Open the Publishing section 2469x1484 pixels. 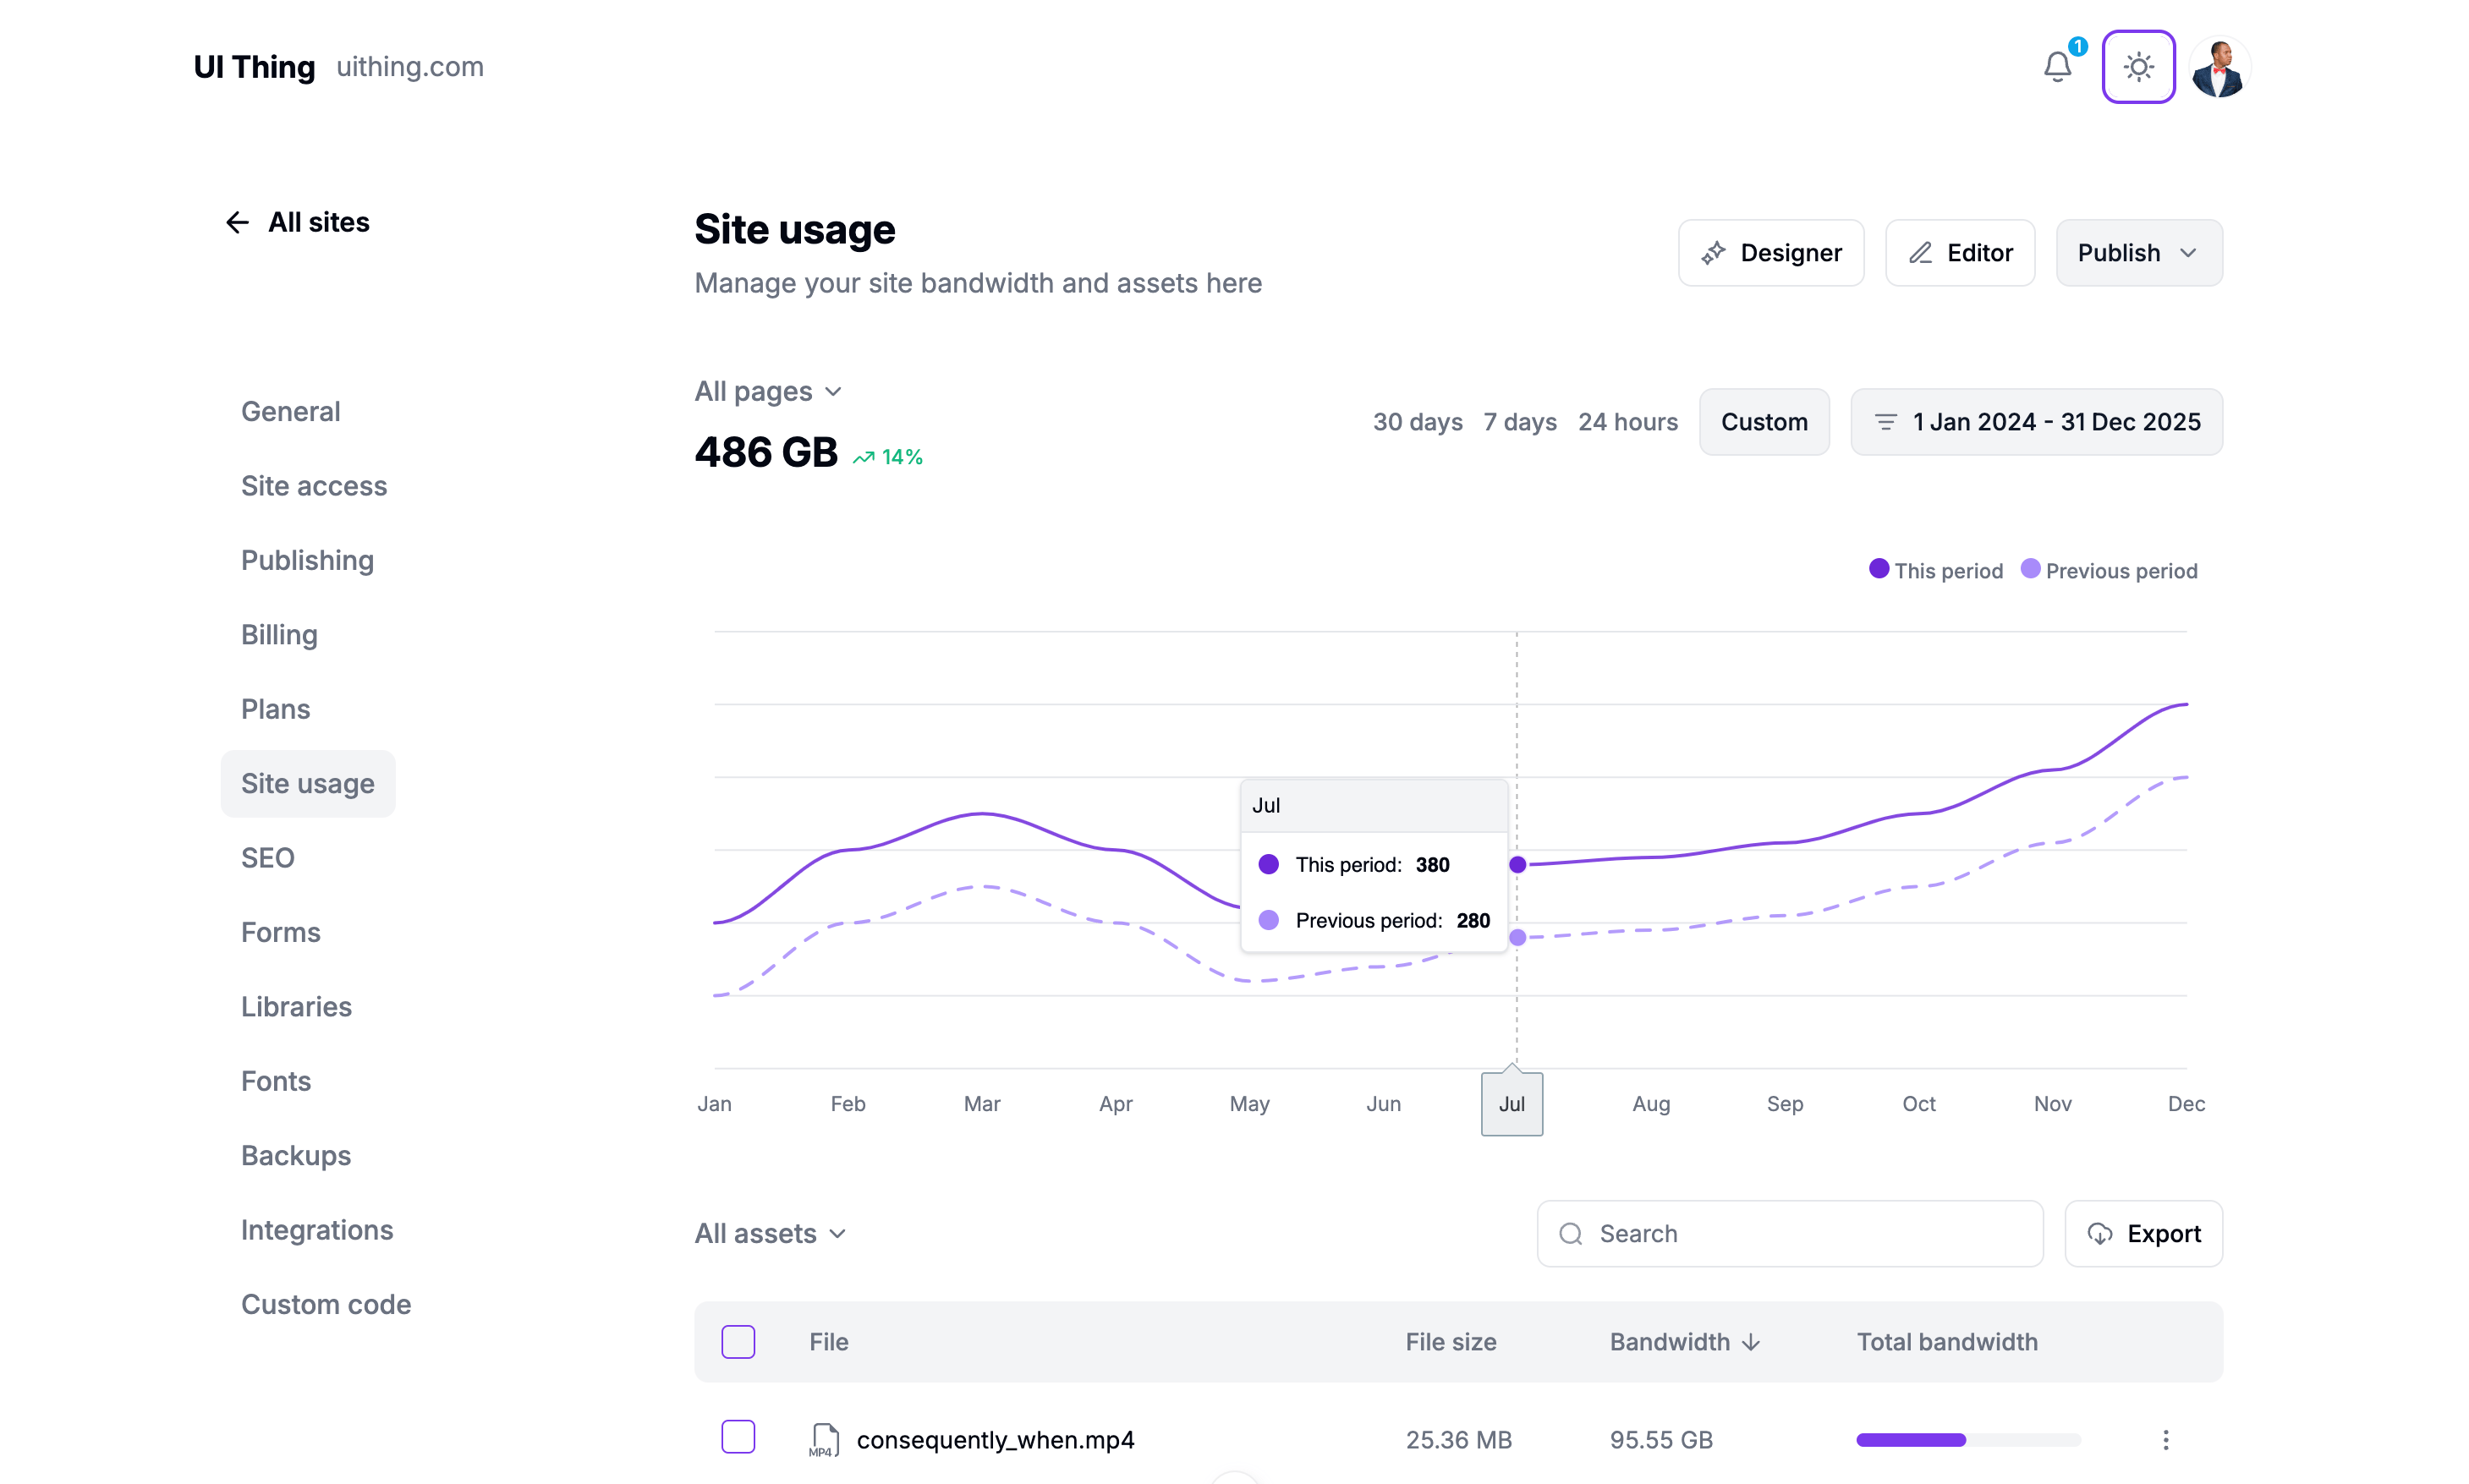(307, 560)
